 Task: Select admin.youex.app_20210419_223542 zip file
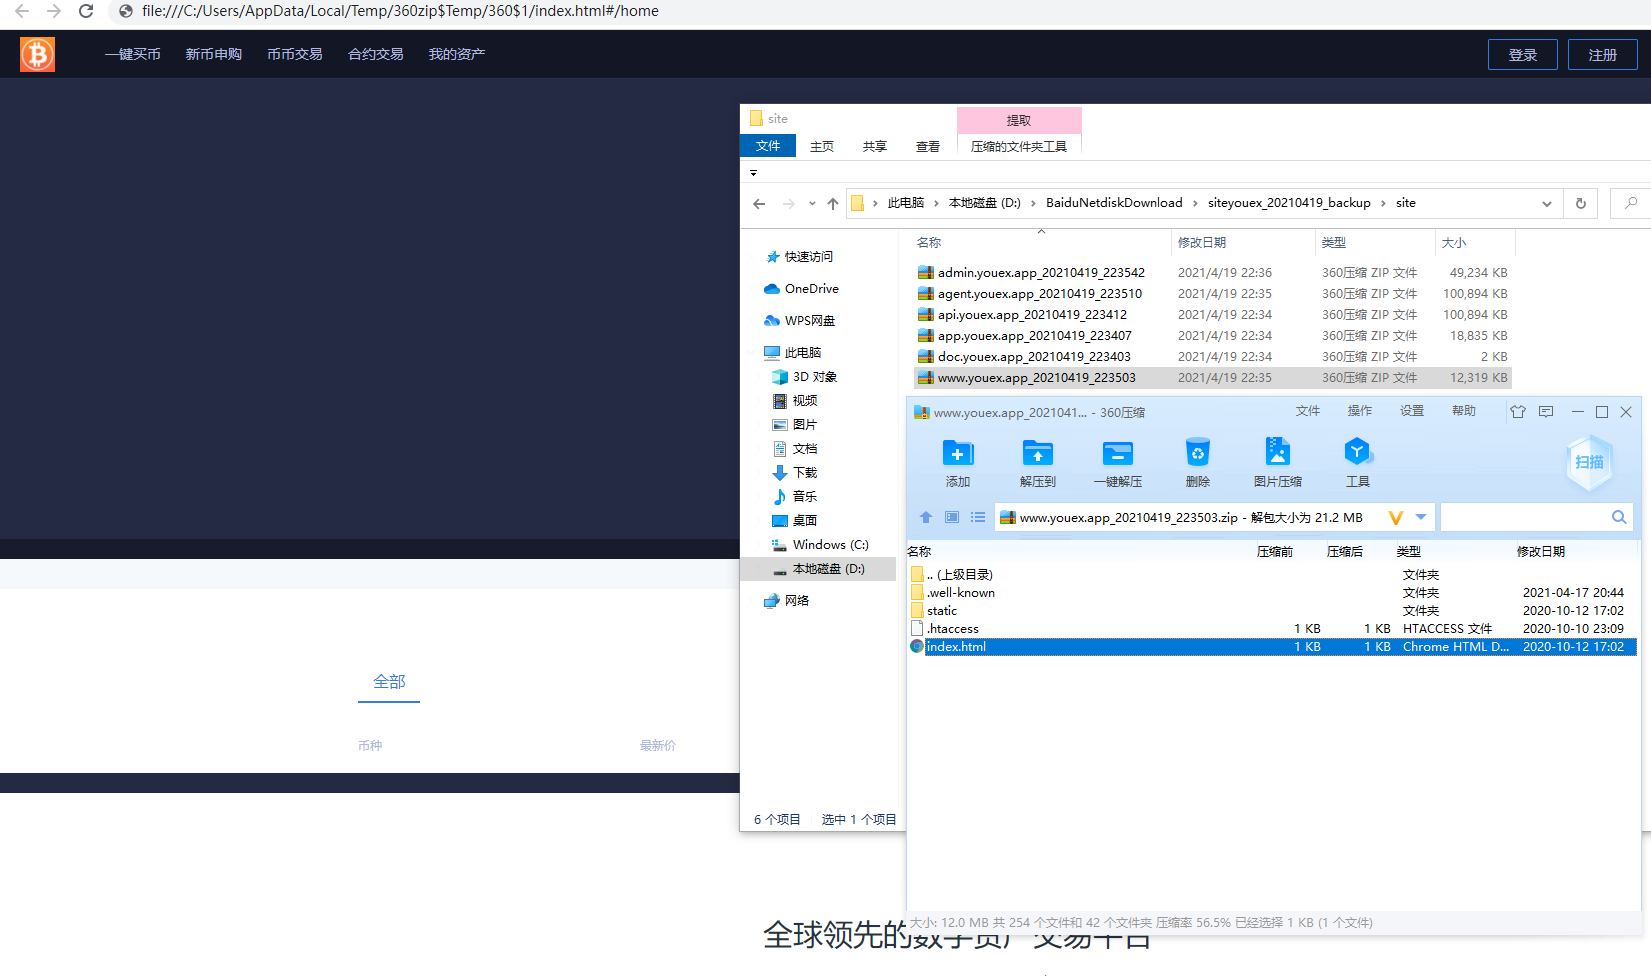(x=1041, y=273)
